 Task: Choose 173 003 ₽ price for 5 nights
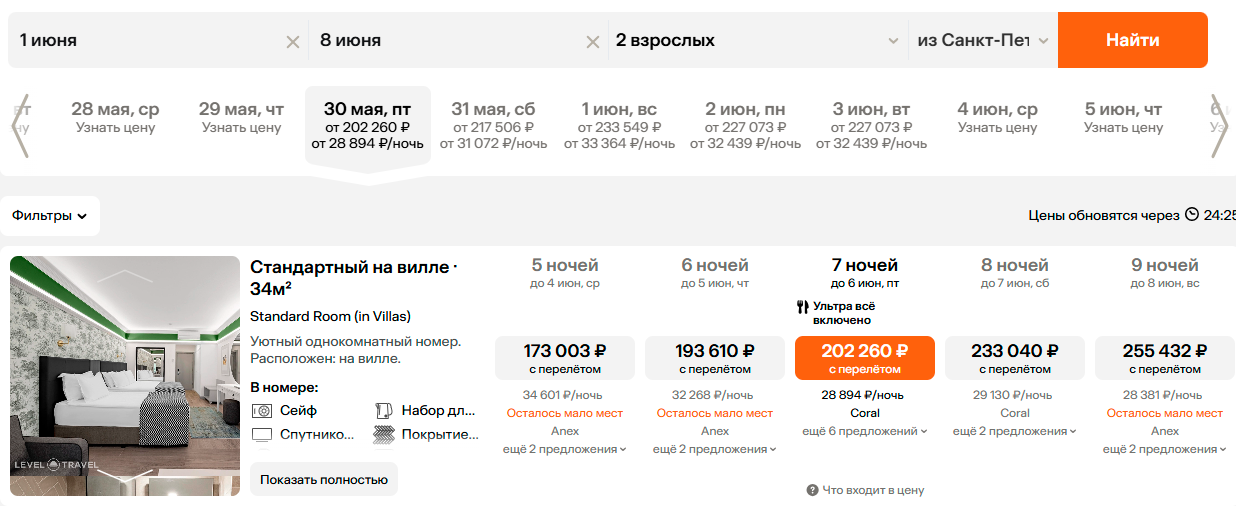point(565,358)
